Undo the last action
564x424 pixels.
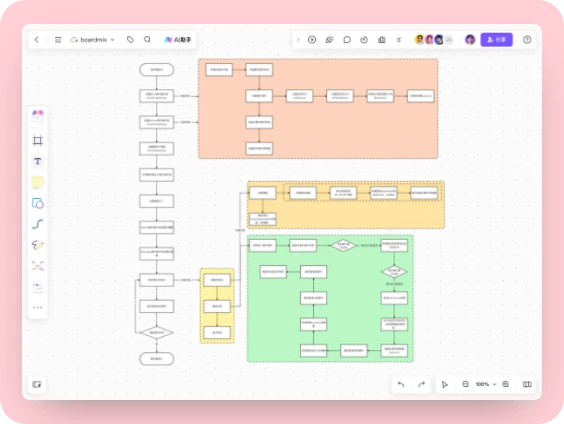(x=401, y=384)
